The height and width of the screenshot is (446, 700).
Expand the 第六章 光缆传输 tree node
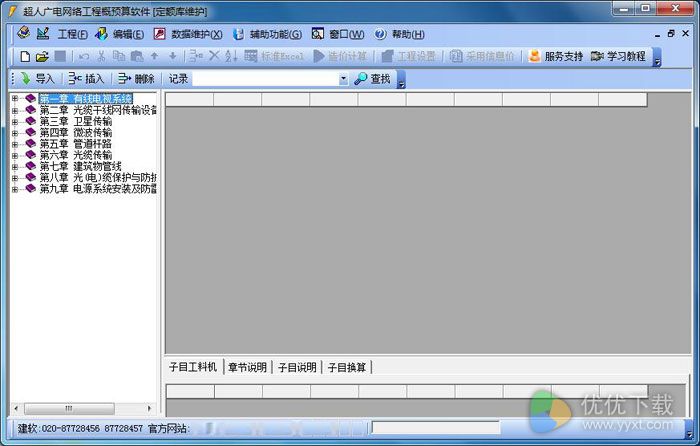pos(15,155)
